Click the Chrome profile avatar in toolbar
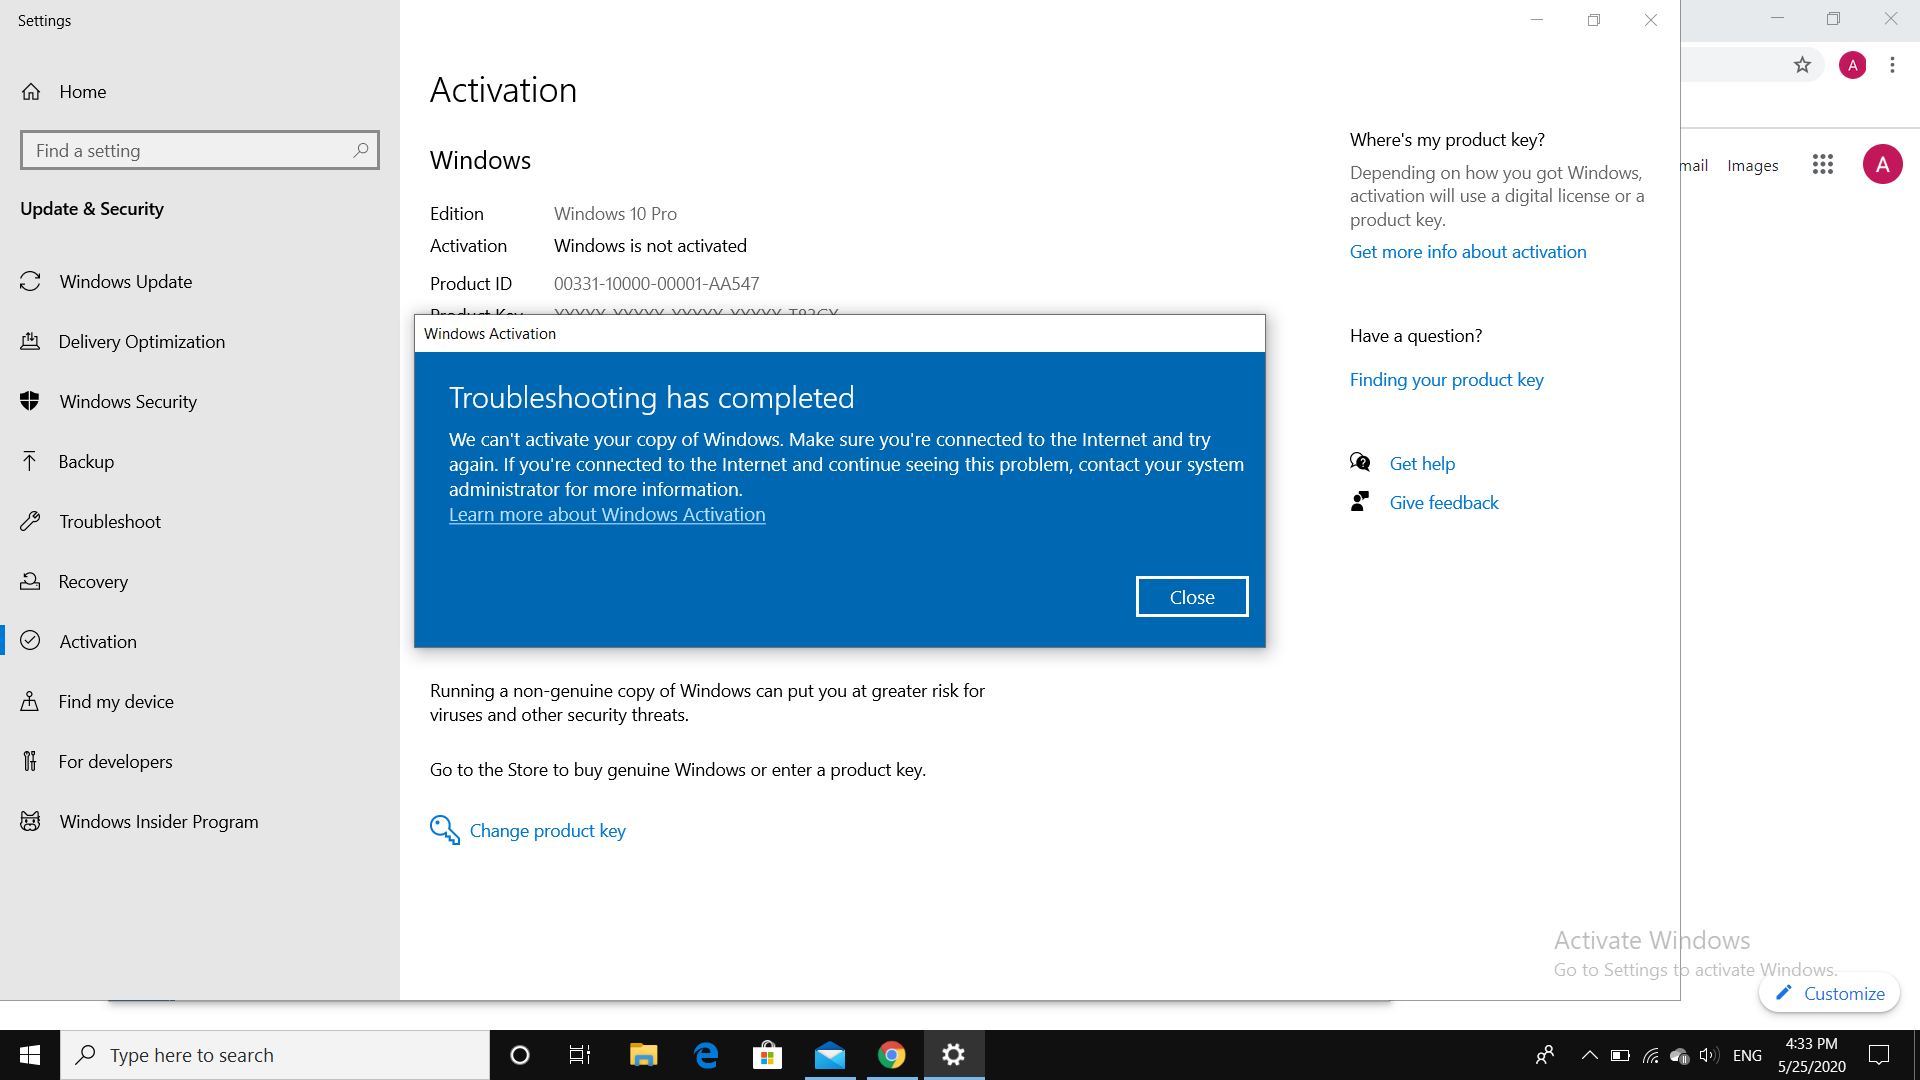Image resolution: width=1920 pixels, height=1080 pixels. [x=1852, y=65]
